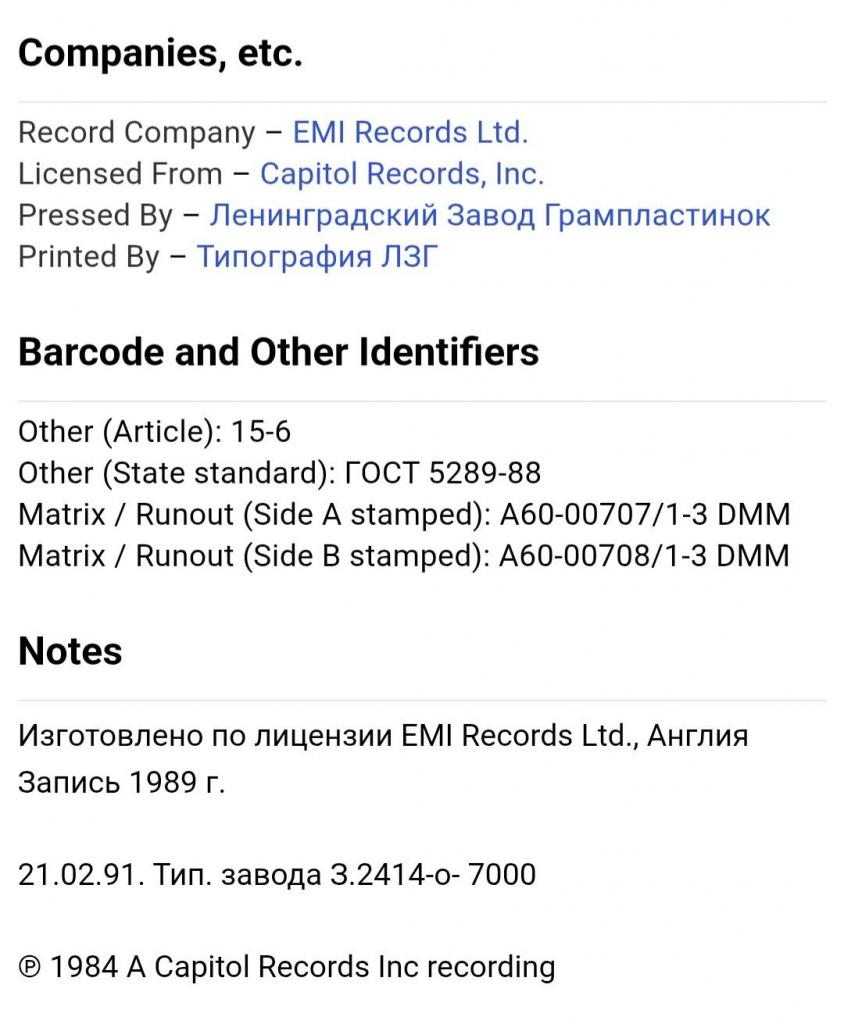
Task: Open the EMI Records Ltd. link
Action: click(410, 132)
